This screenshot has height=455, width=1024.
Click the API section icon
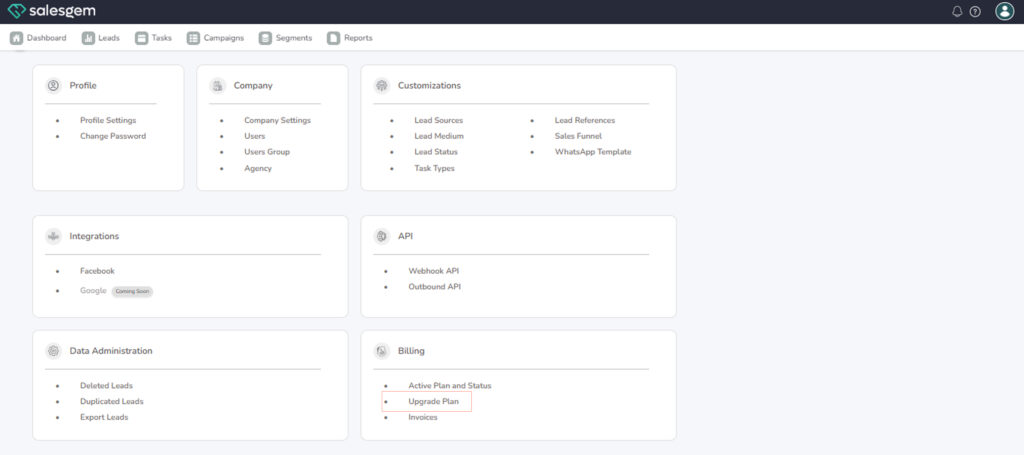click(381, 236)
